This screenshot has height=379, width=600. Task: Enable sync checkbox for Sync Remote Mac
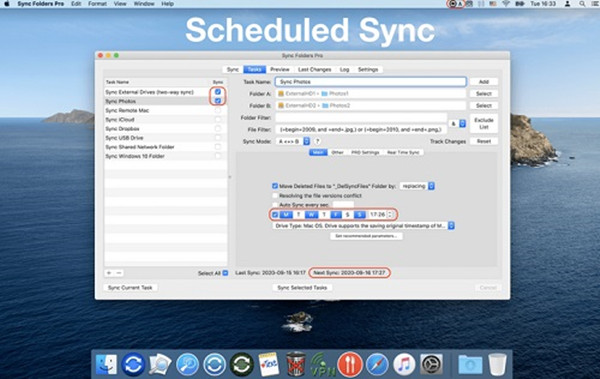[218, 110]
